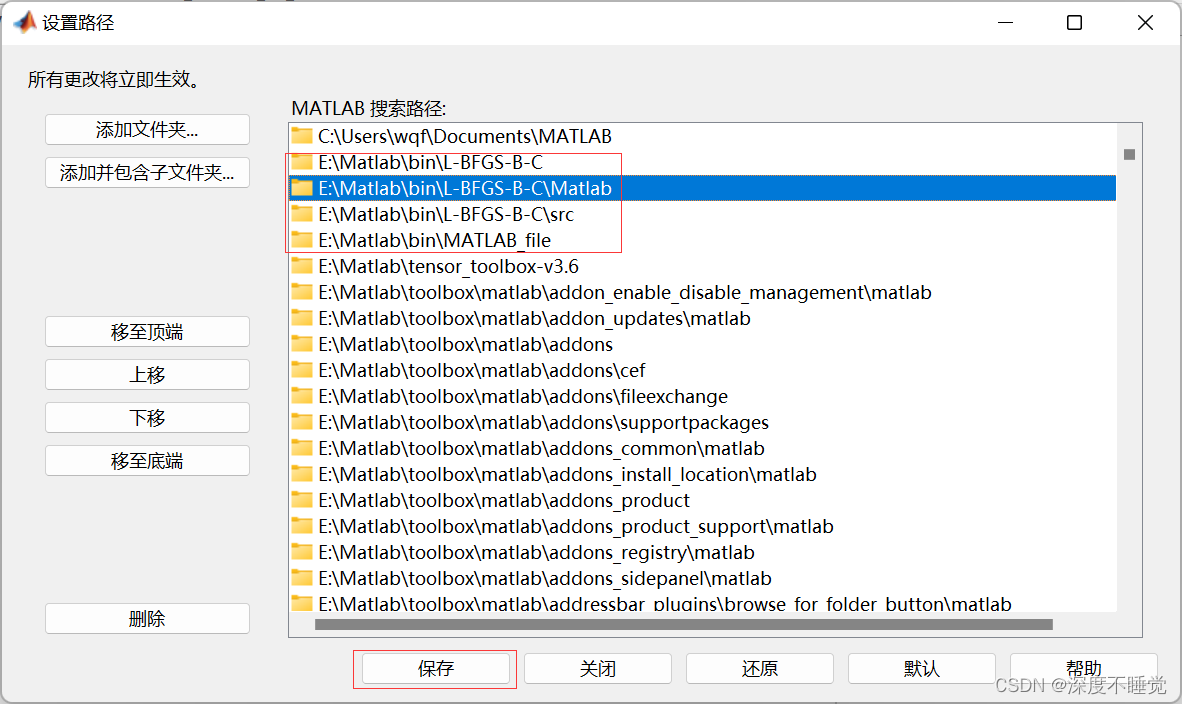Click the 移至底端 button
Image resolution: width=1182 pixels, height=704 pixels.
point(147,461)
